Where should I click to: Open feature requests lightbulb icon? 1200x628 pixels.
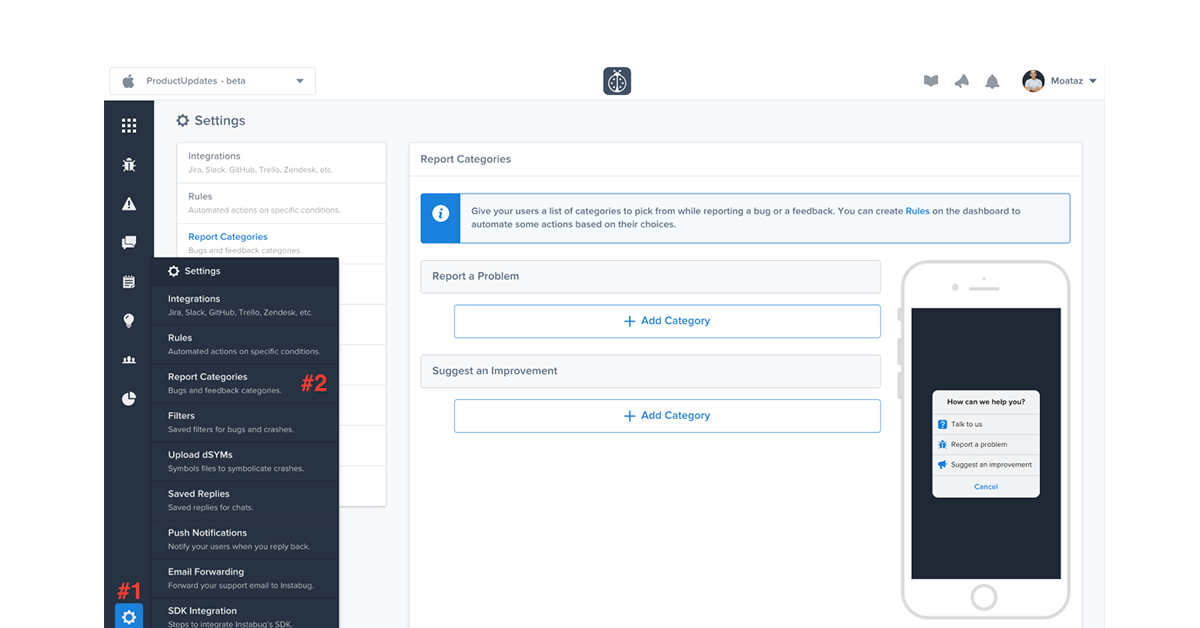pyautogui.click(x=129, y=321)
